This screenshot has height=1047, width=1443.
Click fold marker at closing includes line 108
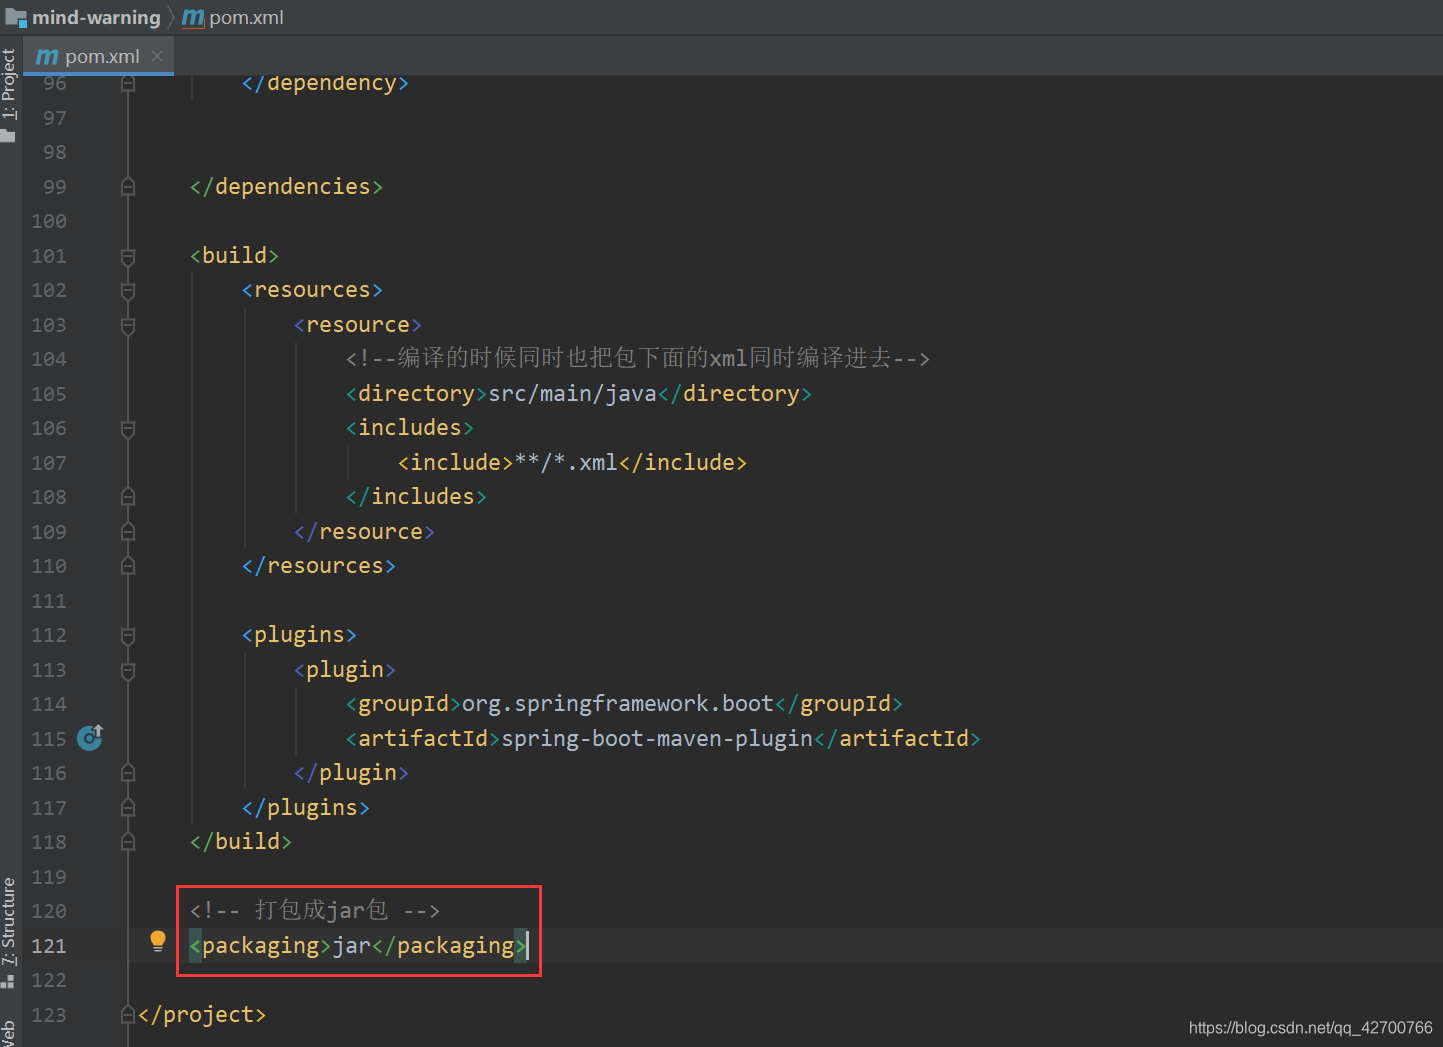(x=128, y=497)
